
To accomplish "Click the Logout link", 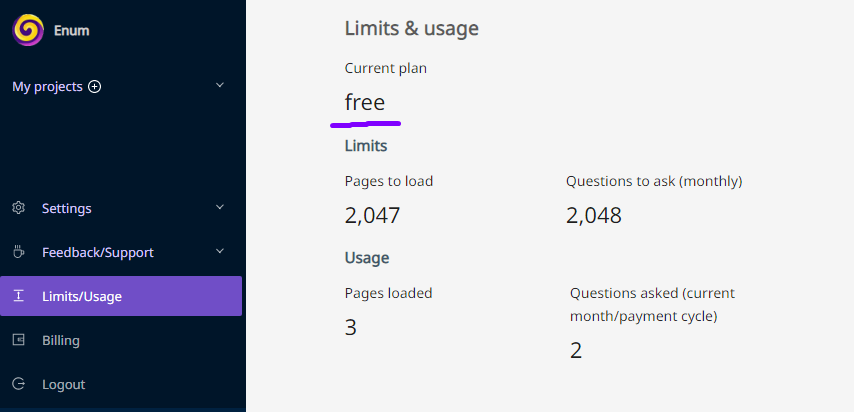I will (x=121, y=384).
